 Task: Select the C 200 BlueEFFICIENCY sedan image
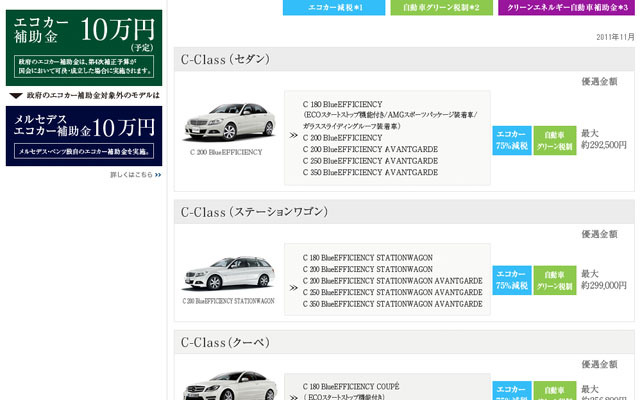coord(230,121)
